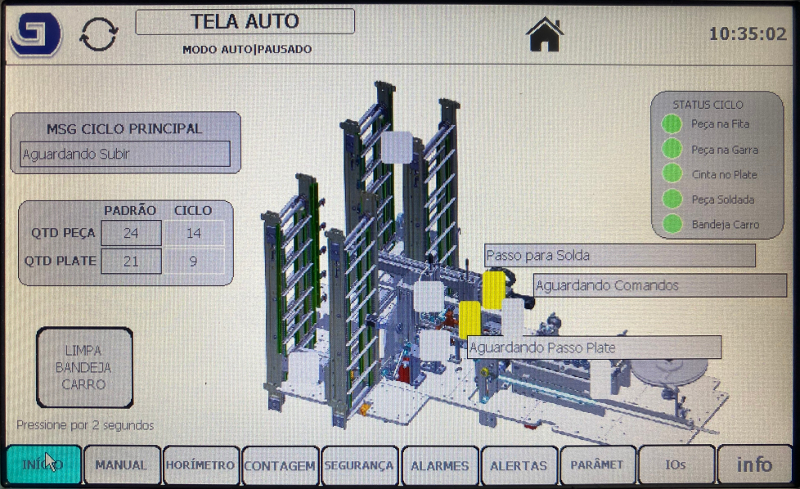Click the QTD PEÇA row label
Screen dimensions: 800x489
63,233
